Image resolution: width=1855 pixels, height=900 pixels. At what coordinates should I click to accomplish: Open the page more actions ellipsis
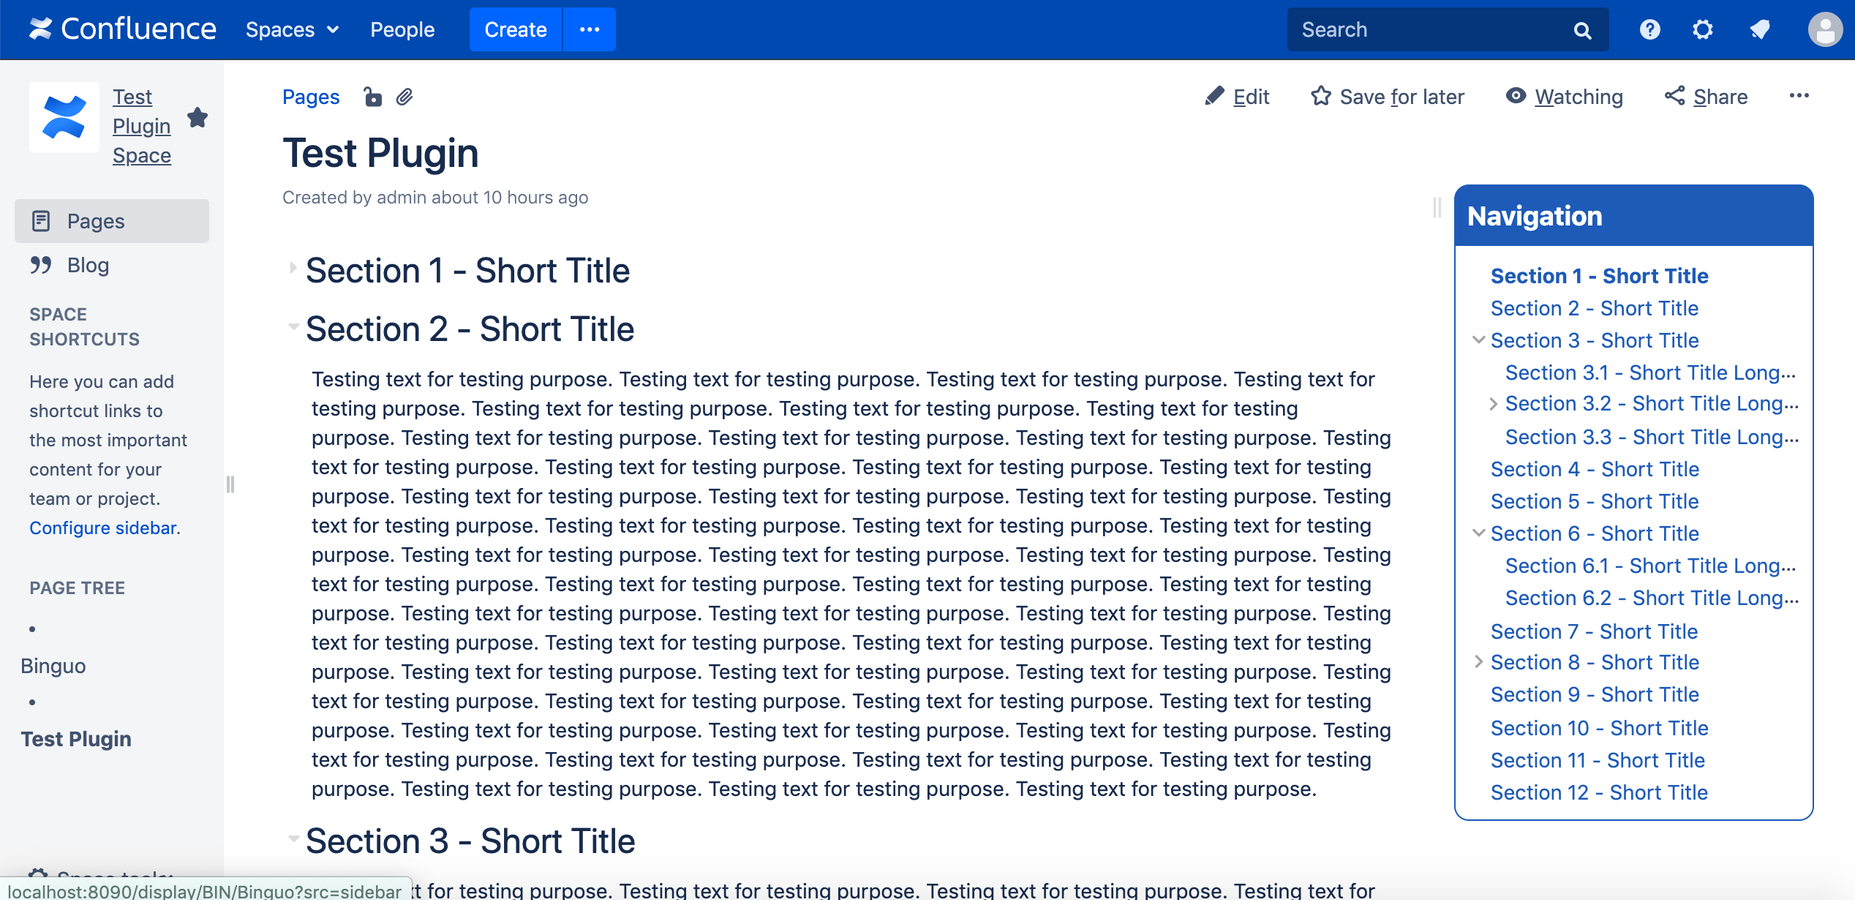(x=1799, y=96)
